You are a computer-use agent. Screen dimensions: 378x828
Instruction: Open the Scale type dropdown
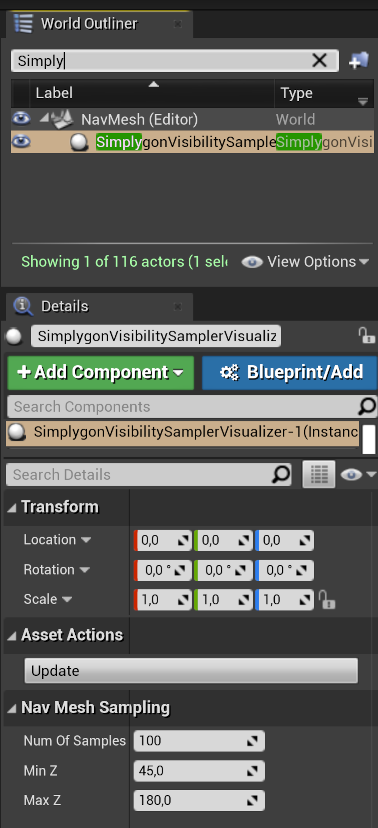click(x=67, y=599)
